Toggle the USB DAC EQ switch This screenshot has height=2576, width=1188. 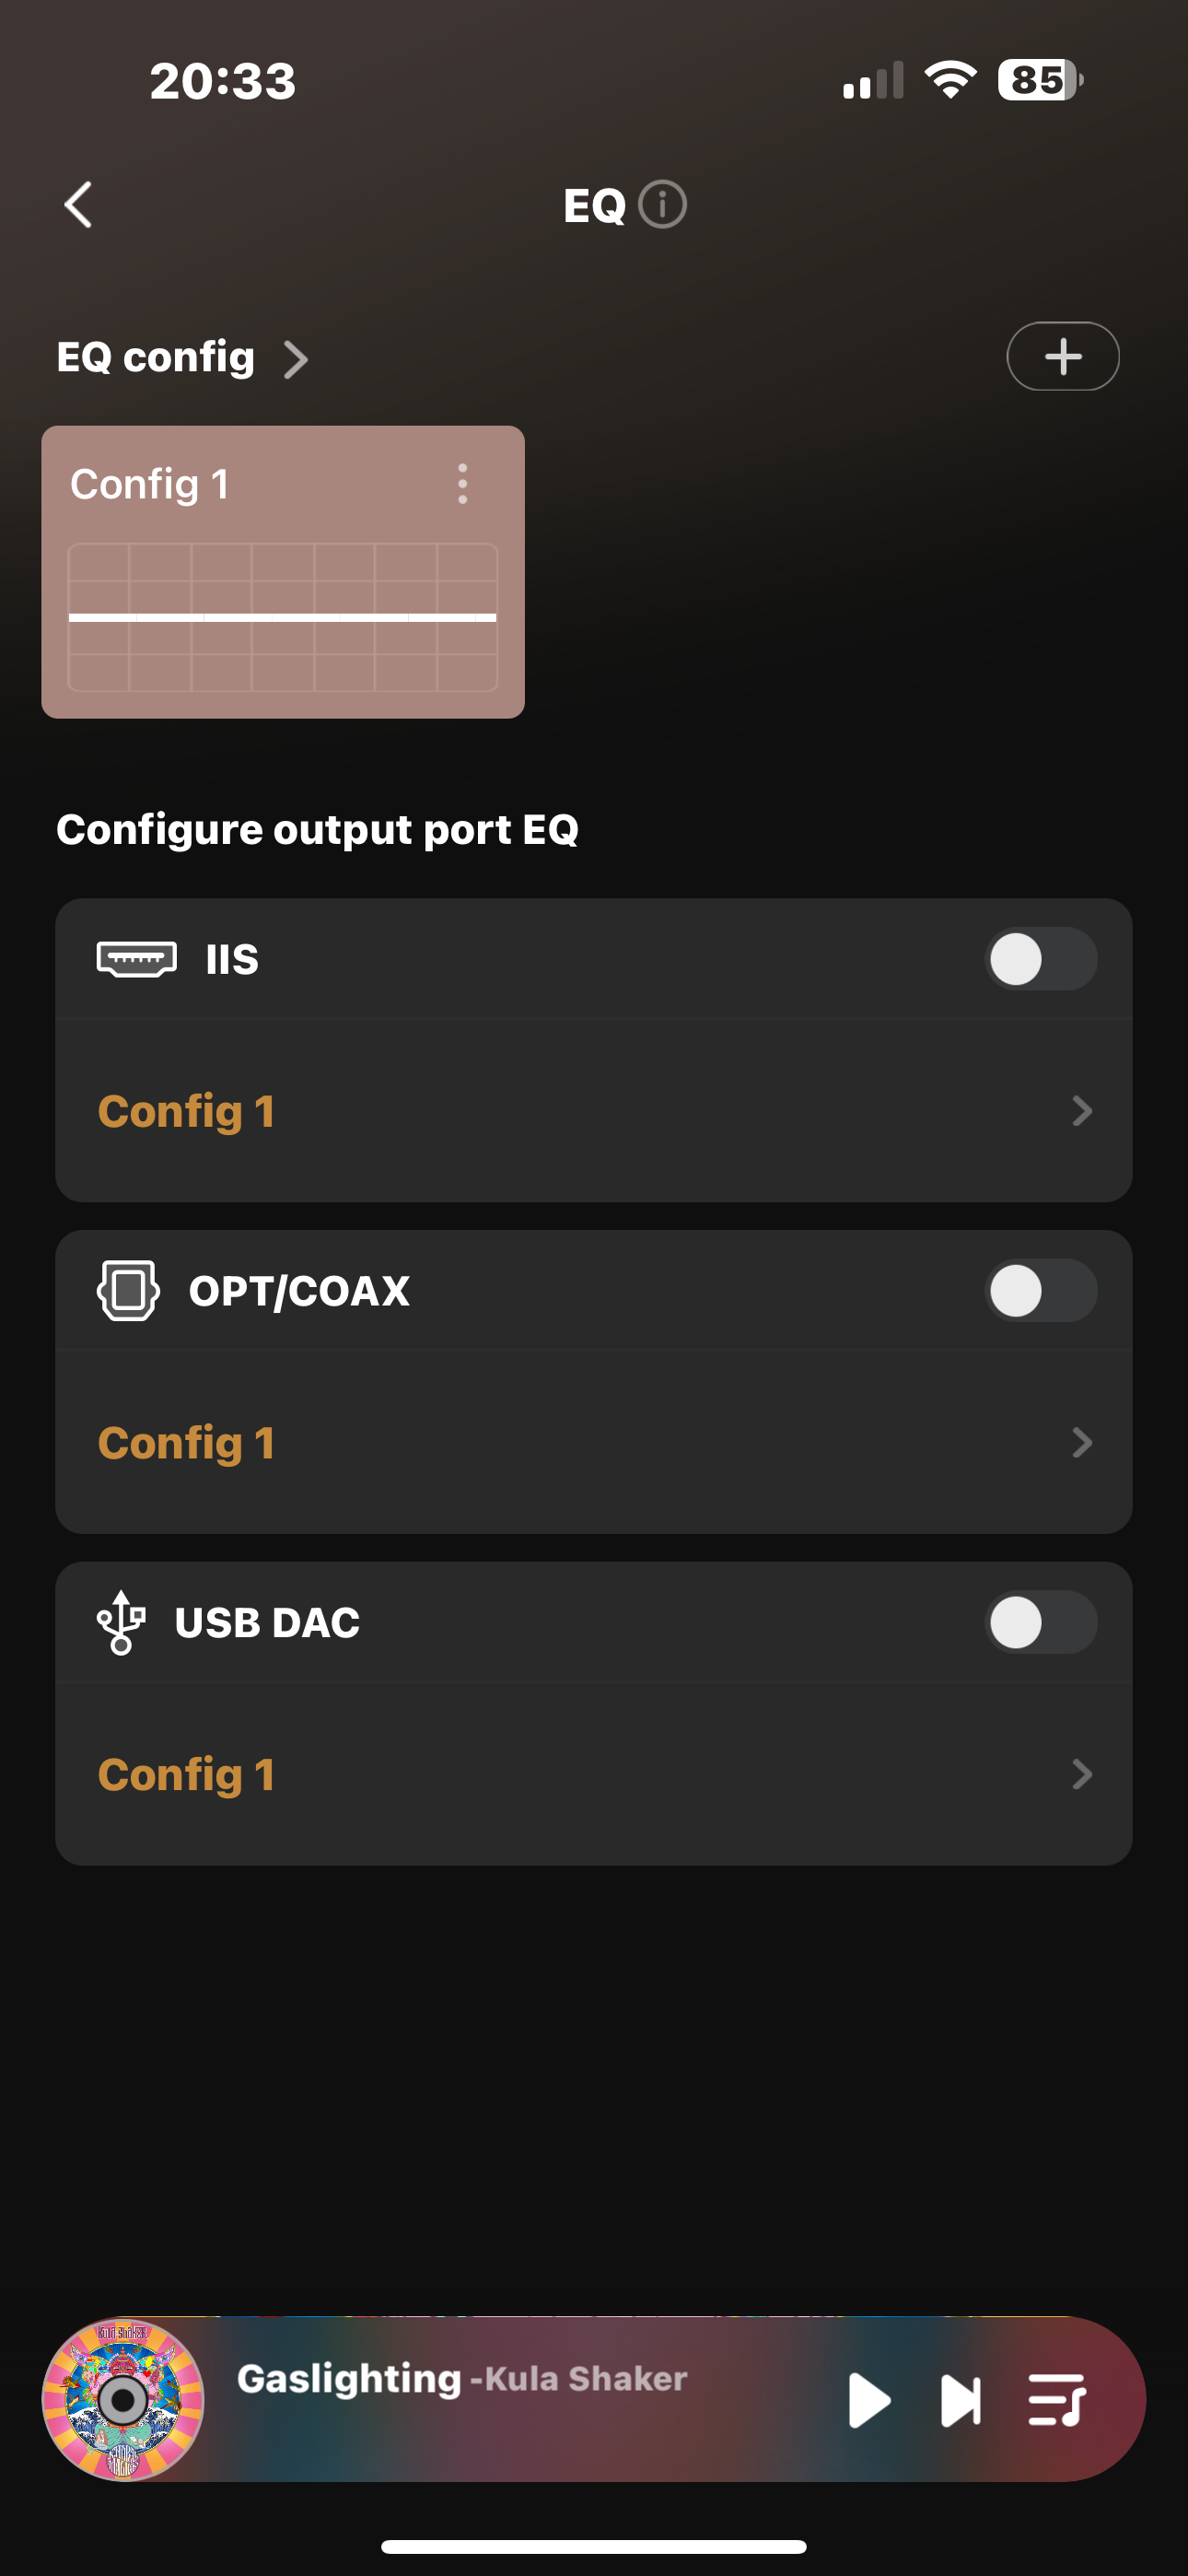click(x=1040, y=1622)
